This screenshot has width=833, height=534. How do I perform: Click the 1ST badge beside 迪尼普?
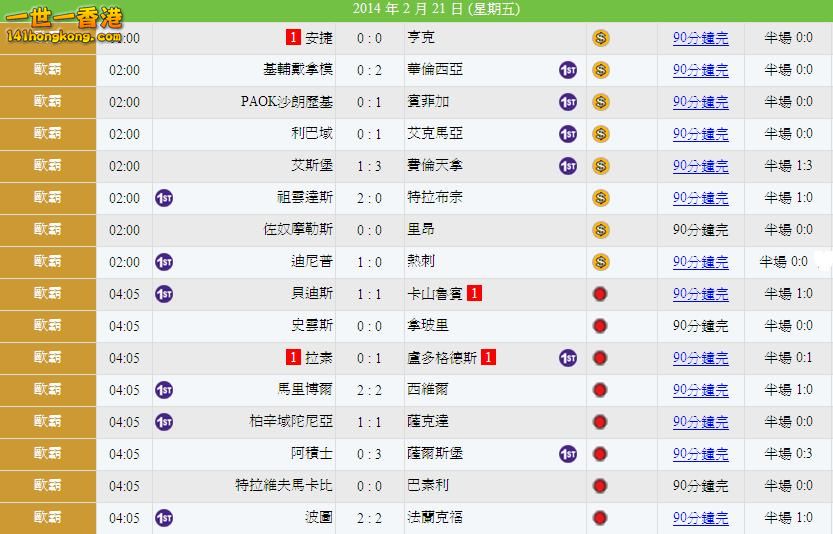(x=165, y=262)
